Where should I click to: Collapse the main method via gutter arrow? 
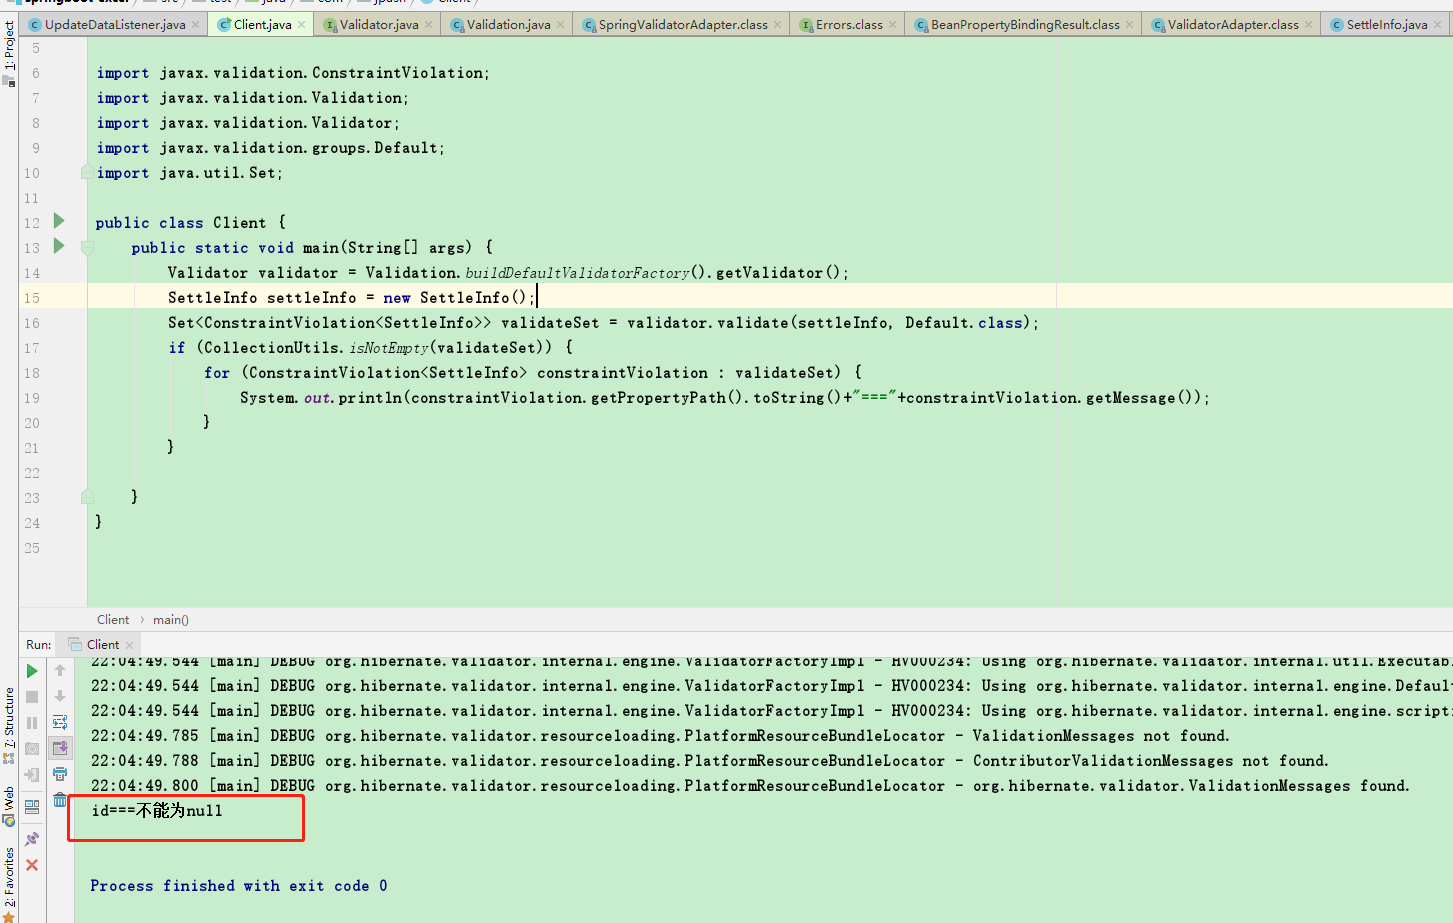coord(86,247)
